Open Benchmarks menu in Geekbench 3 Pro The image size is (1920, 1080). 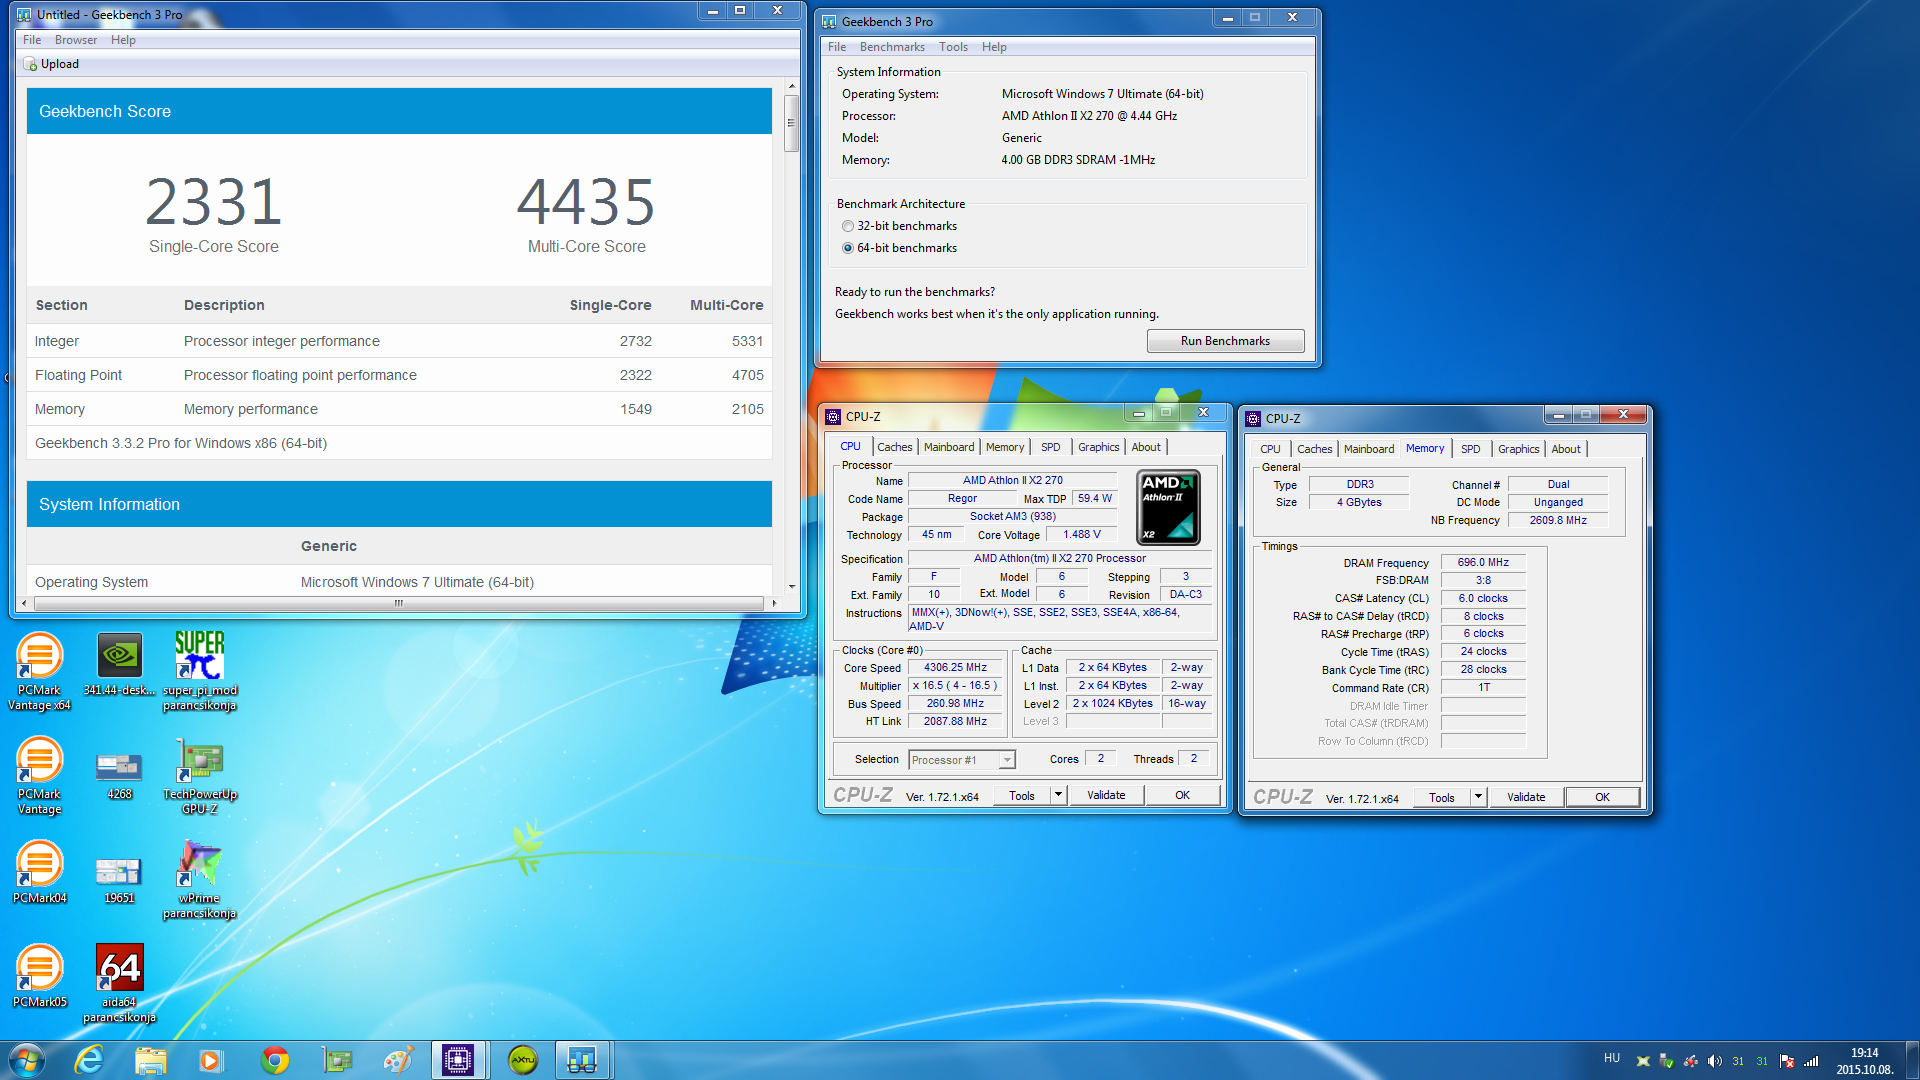point(892,47)
